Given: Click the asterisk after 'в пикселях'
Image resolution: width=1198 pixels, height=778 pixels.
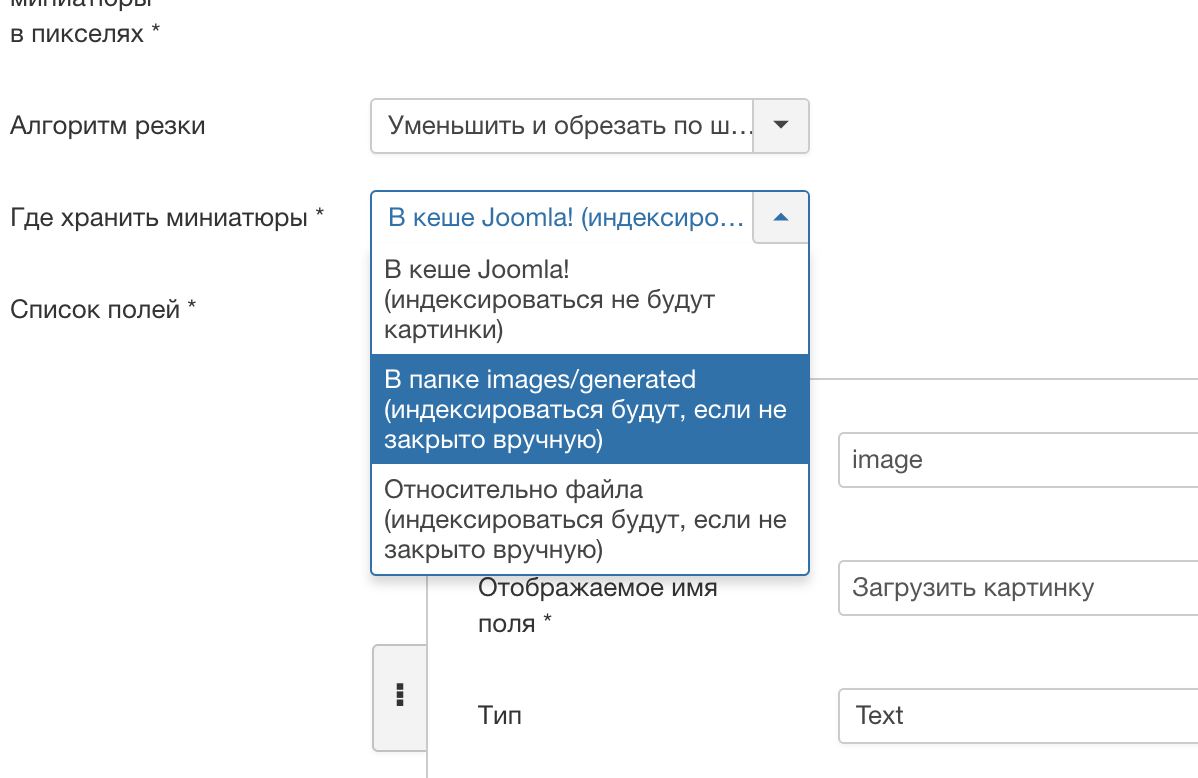Looking at the screenshot, I should tap(155, 32).
